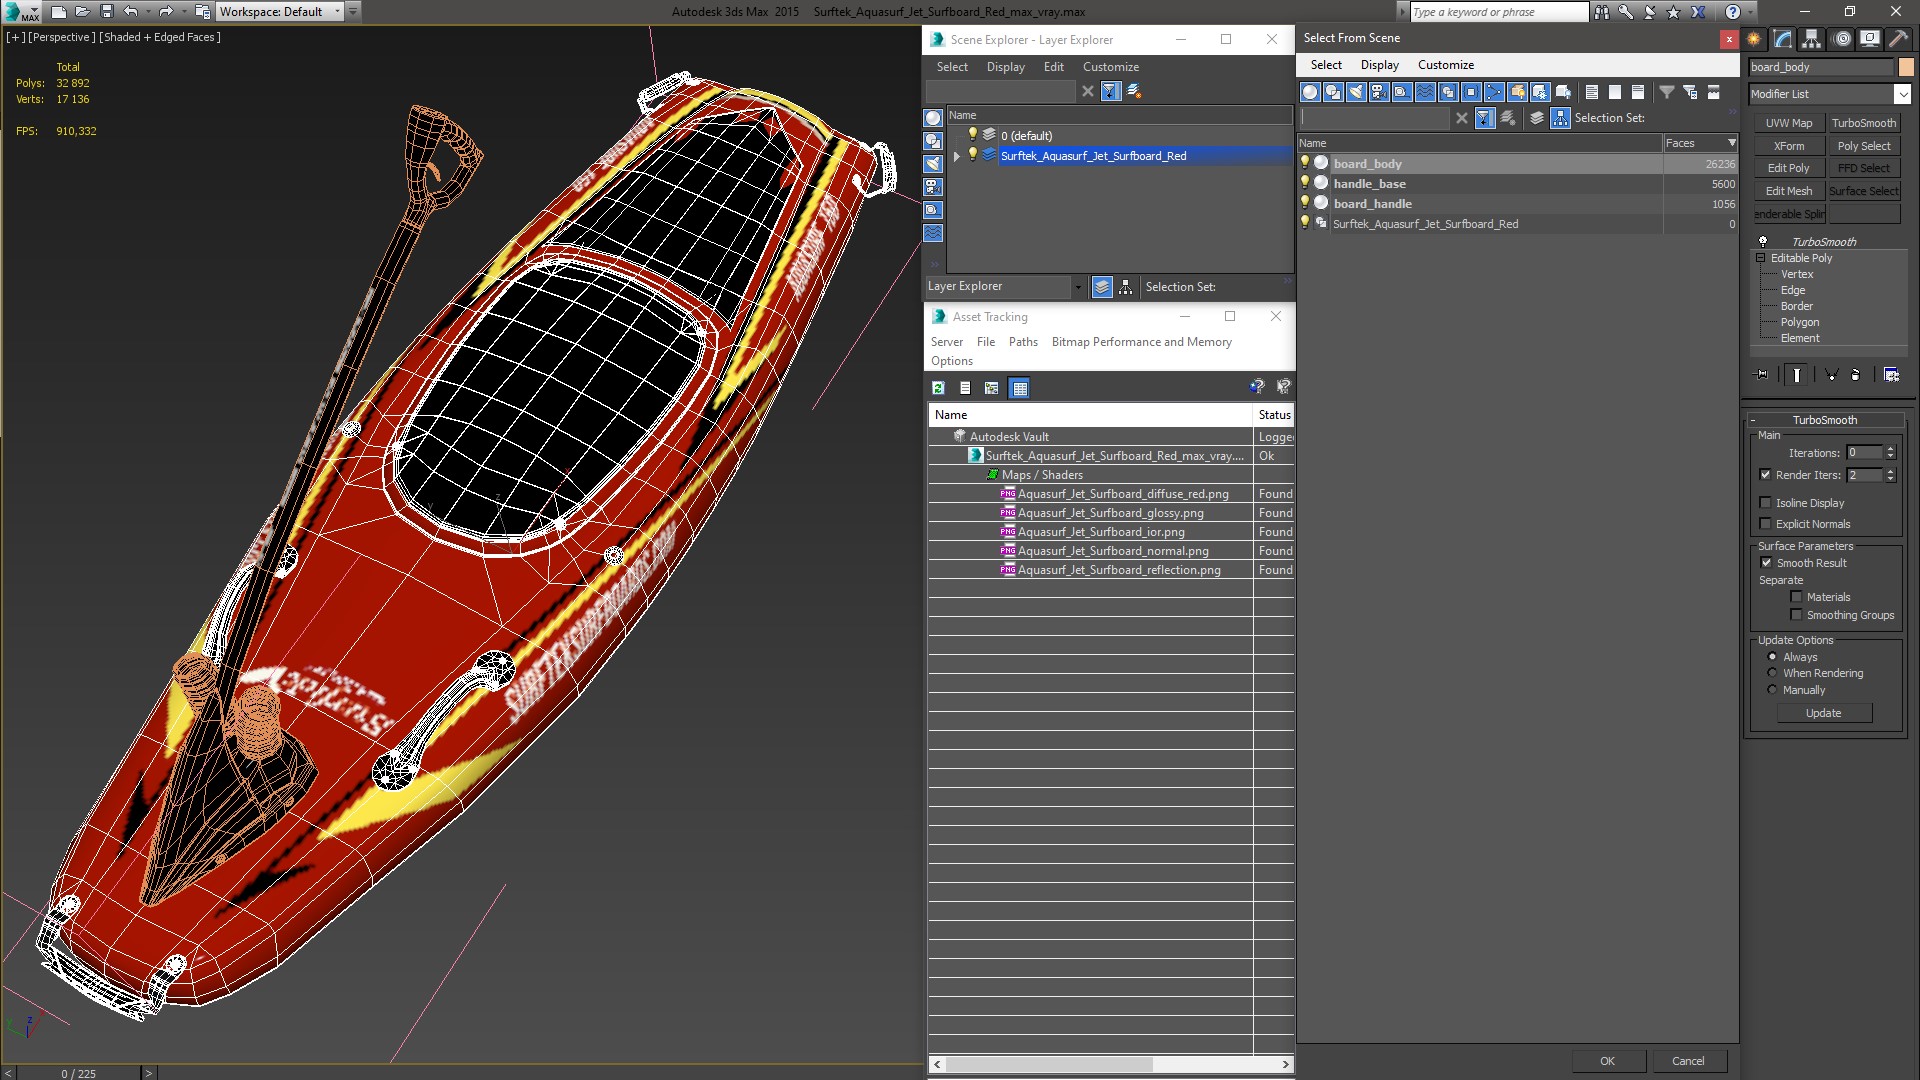Screen dimensions: 1920x1080
Task: Enable Isoline Display checkbox
Action: click(1765, 503)
